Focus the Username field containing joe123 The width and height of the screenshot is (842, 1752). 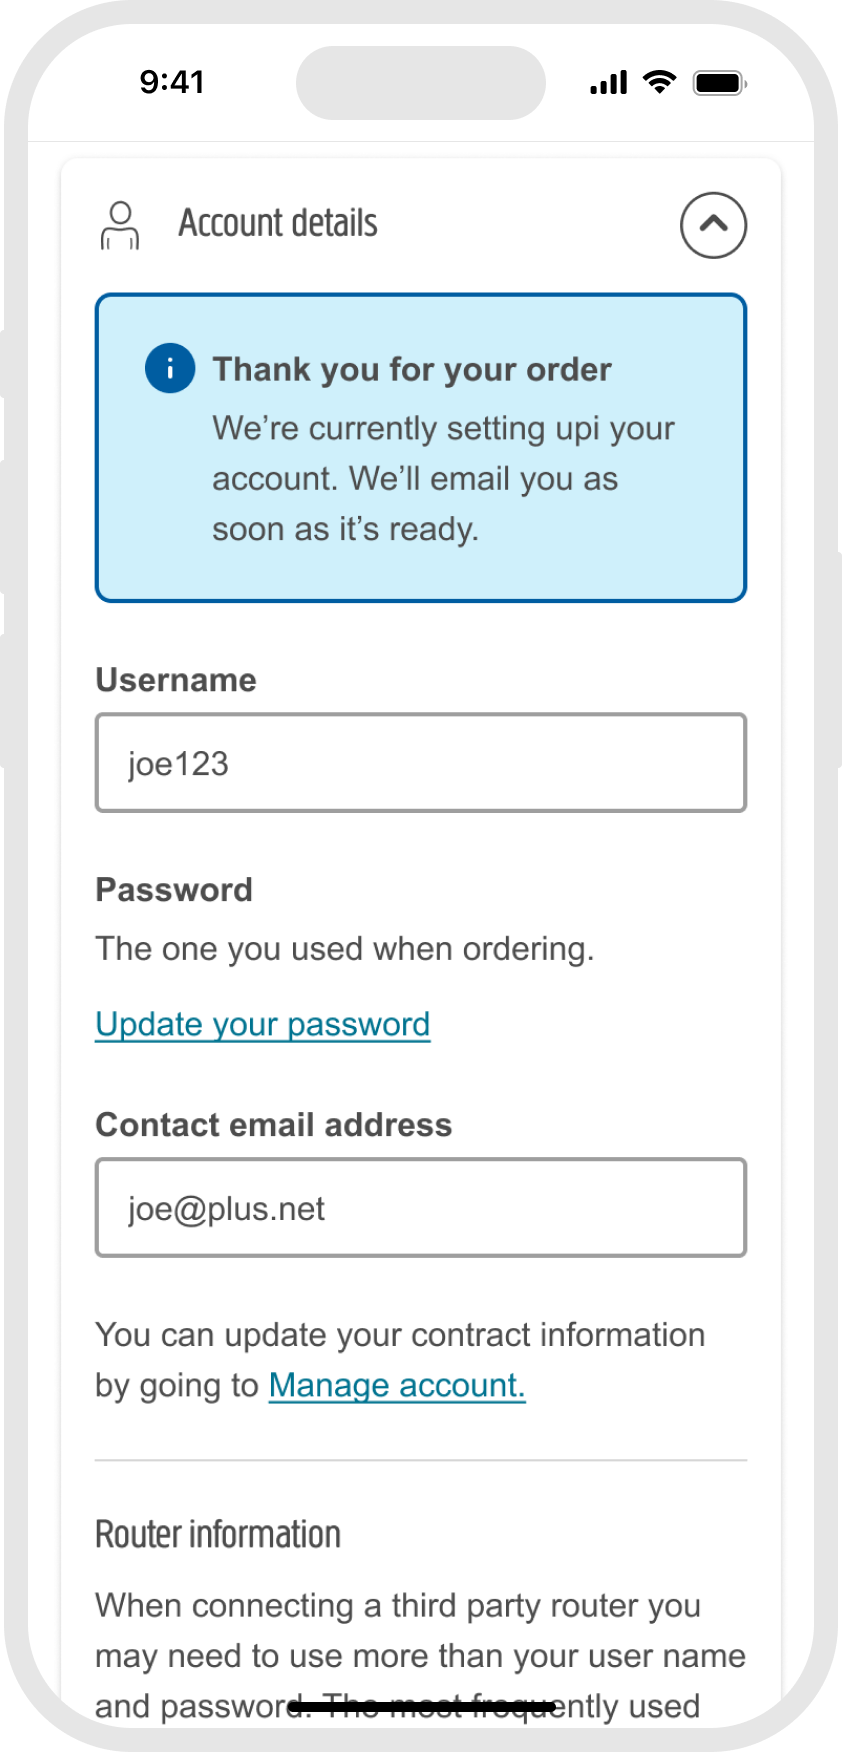tap(421, 763)
